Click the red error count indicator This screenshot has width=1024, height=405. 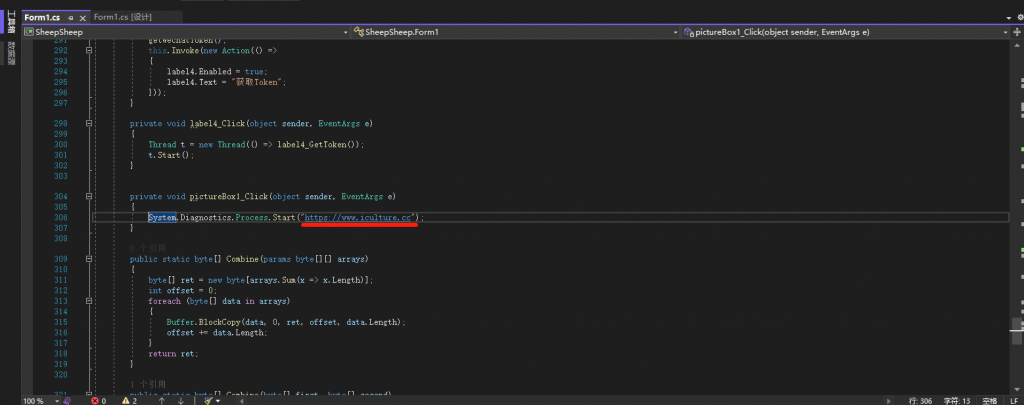point(98,400)
